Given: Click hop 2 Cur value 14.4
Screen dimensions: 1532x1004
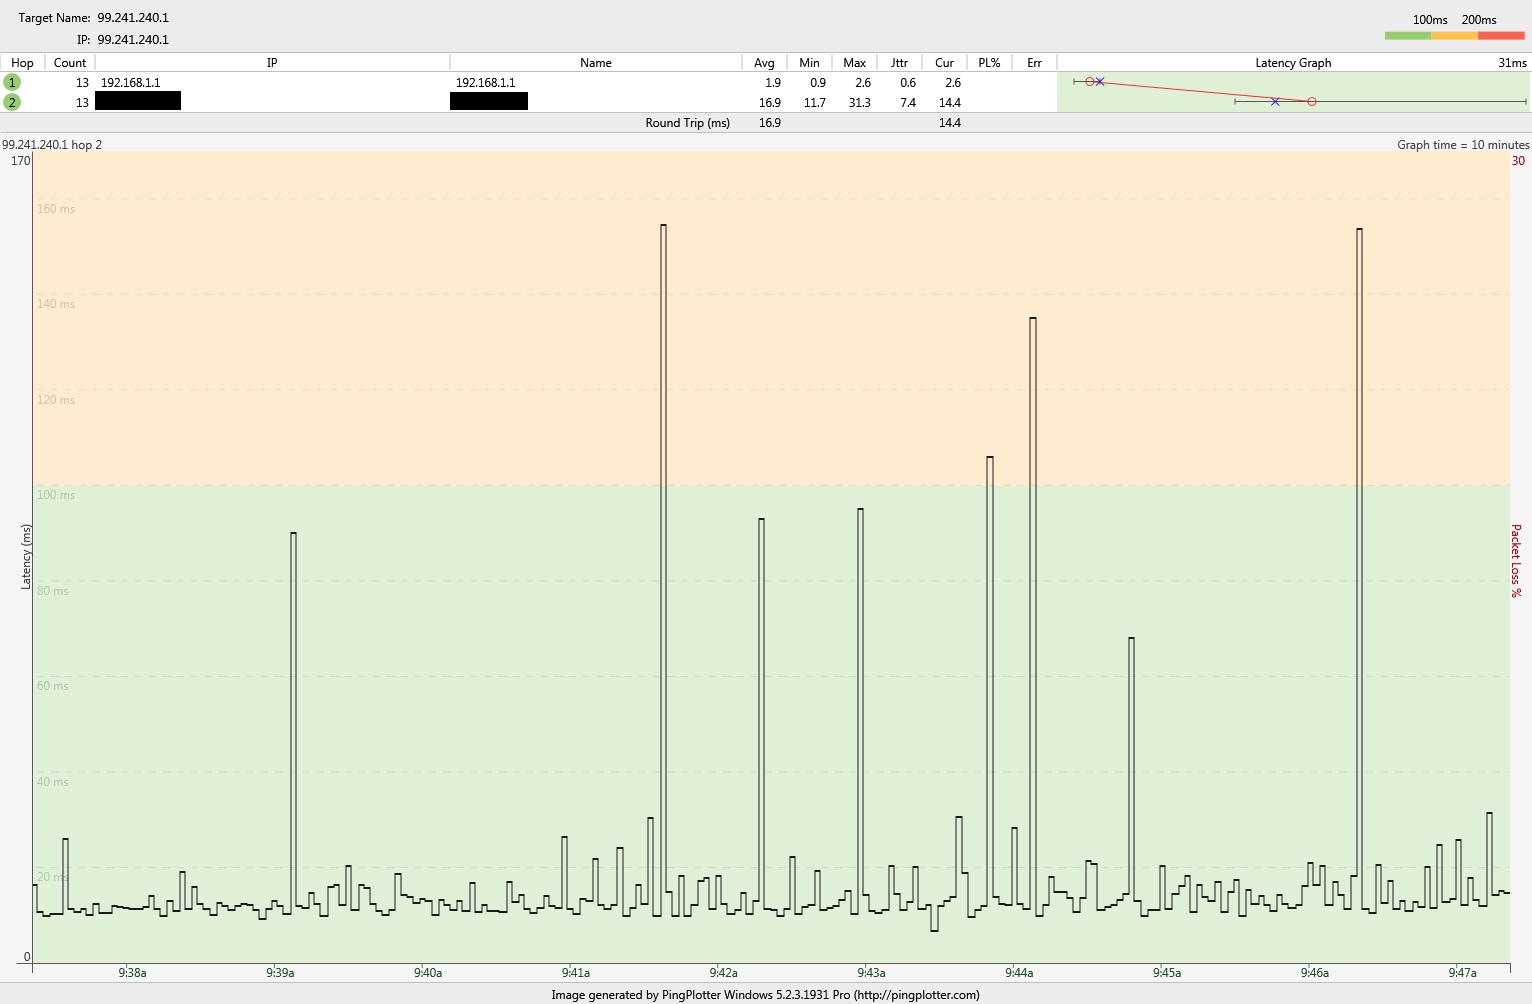Looking at the screenshot, I should pyautogui.click(x=950, y=103).
